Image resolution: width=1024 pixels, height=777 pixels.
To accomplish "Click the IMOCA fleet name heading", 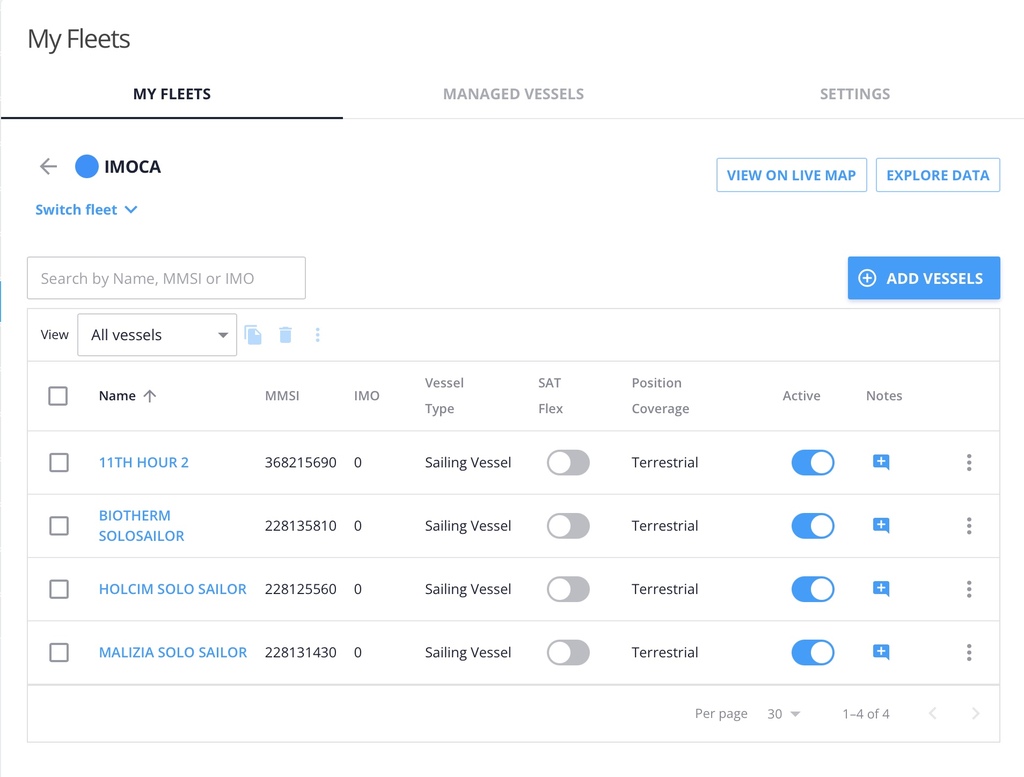I will 133,166.
